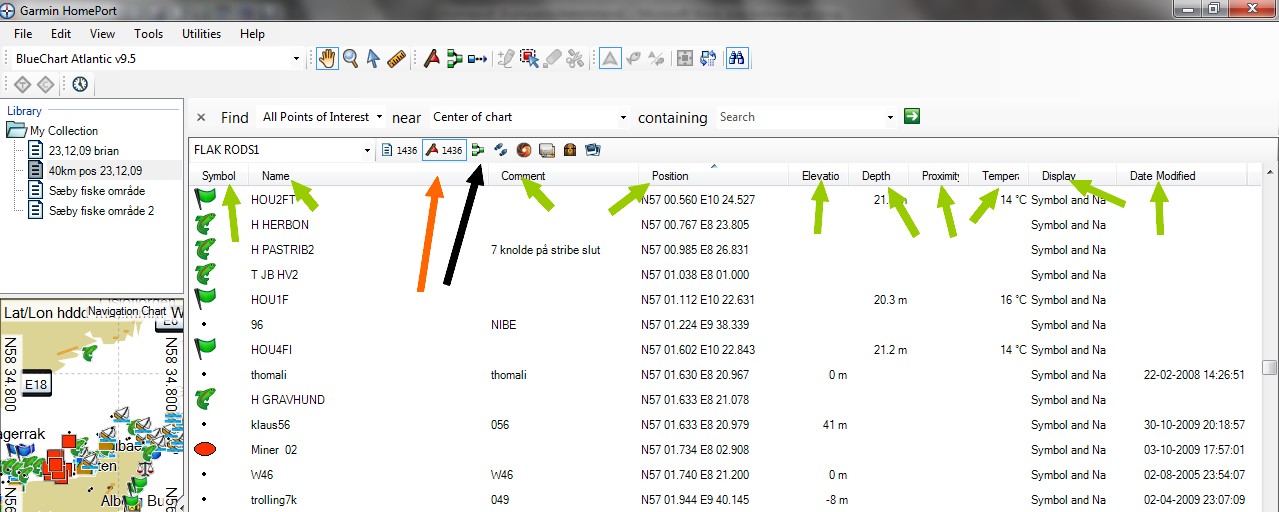This screenshot has width=1279, height=512.
Task: Click the fit-to-view square toolbar icon
Action: pos(685,59)
